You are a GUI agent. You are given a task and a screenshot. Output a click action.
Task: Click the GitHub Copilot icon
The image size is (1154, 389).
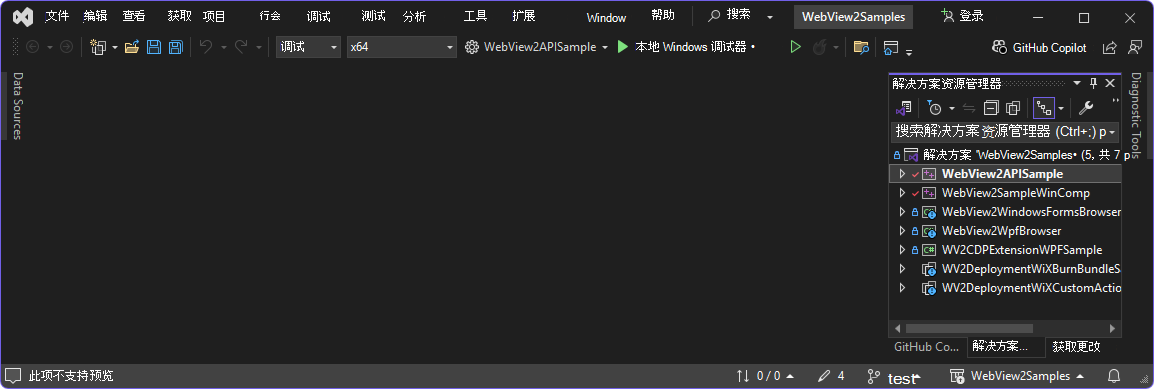coord(999,47)
